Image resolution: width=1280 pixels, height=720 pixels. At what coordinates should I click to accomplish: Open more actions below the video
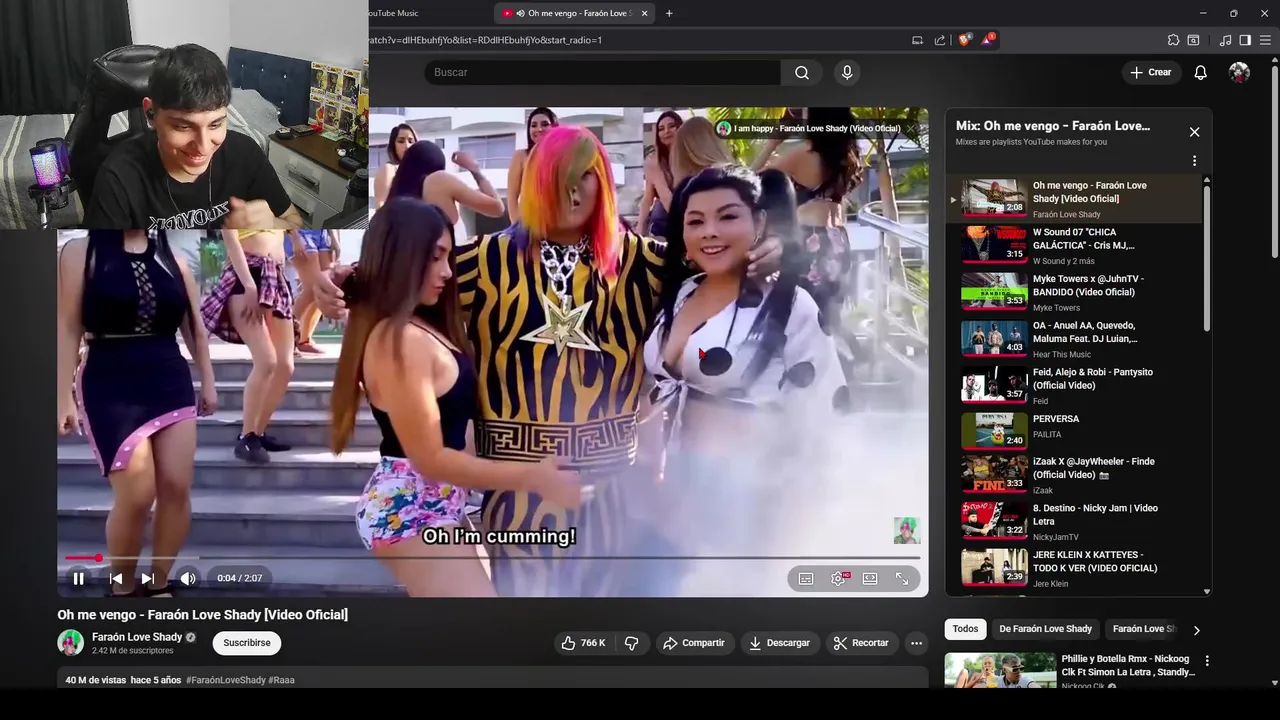(x=916, y=643)
